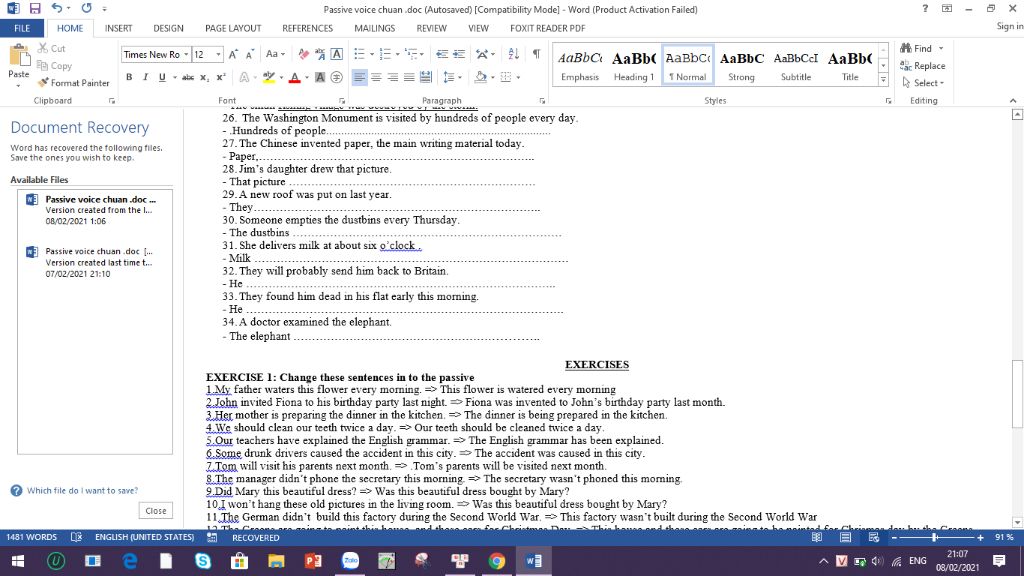Viewport: 1024px width, 576px height.
Task: Toggle Bold formatting
Action: tap(129, 77)
